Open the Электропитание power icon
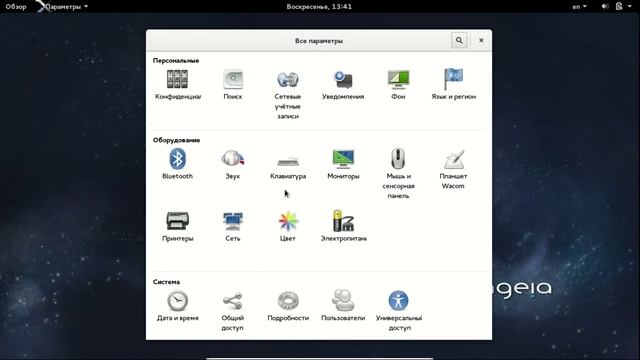This screenshot has height=360, width=640. coord(343,221)
